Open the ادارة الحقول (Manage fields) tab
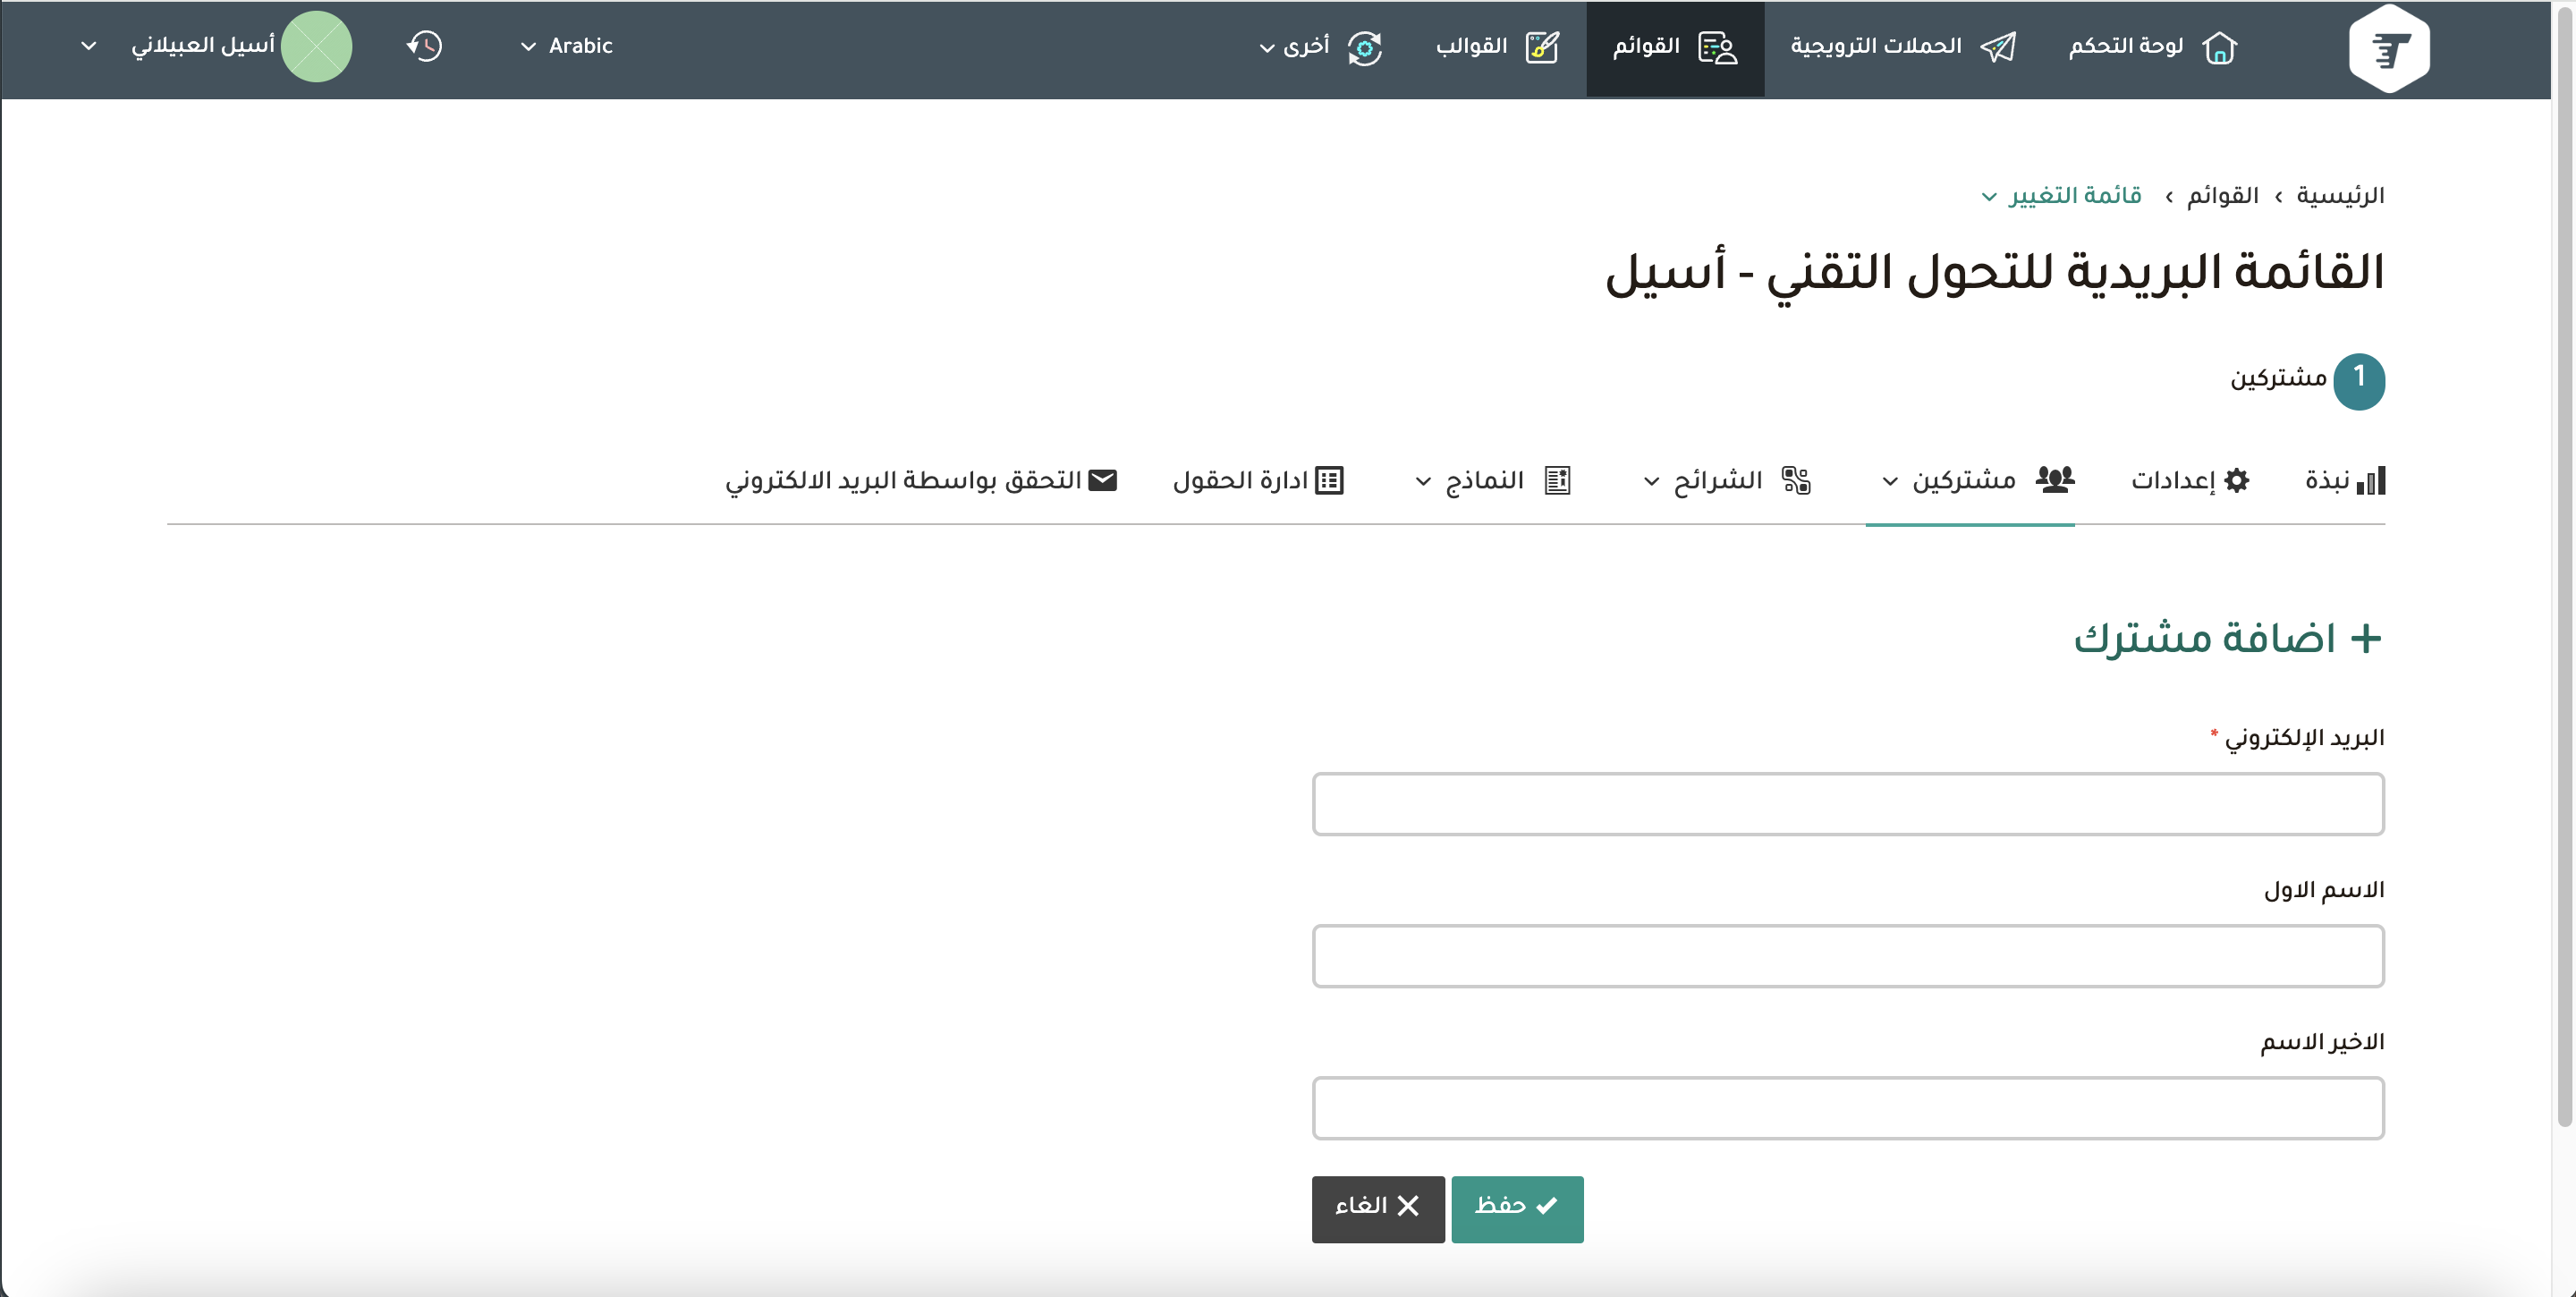The width and height of the screenshot is (2576, 1297). tap(1258, 481)
